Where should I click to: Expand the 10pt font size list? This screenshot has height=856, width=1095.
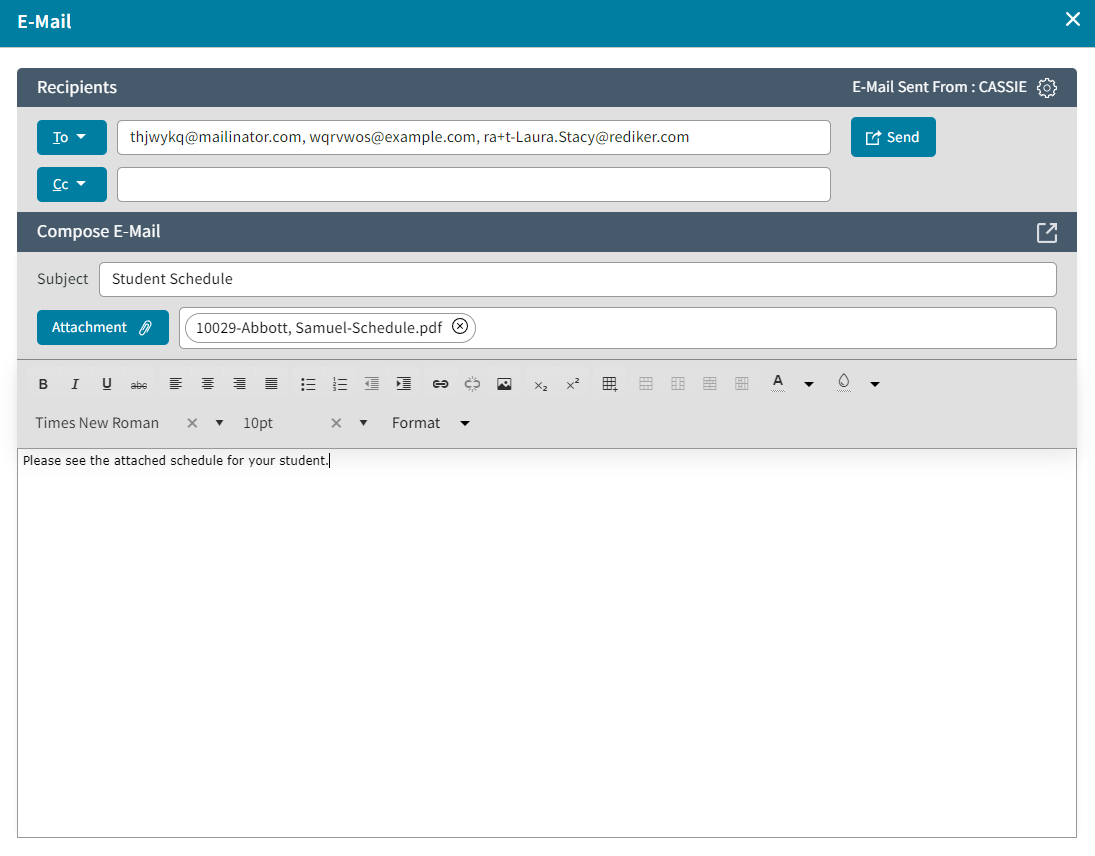tap(363, 423)
